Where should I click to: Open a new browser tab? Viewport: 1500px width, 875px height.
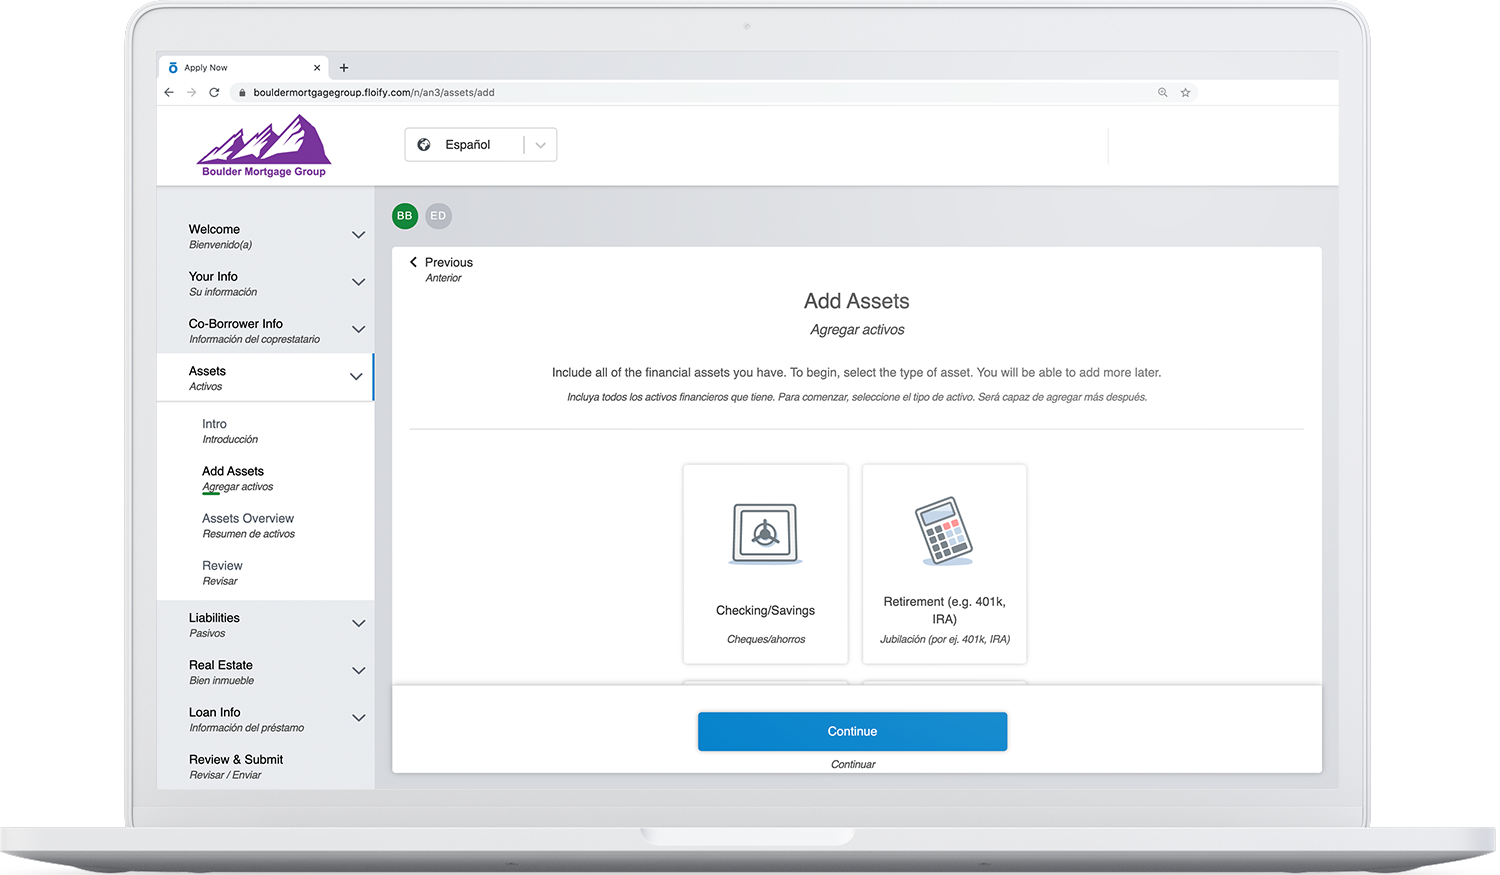click(x=344, y=67)
